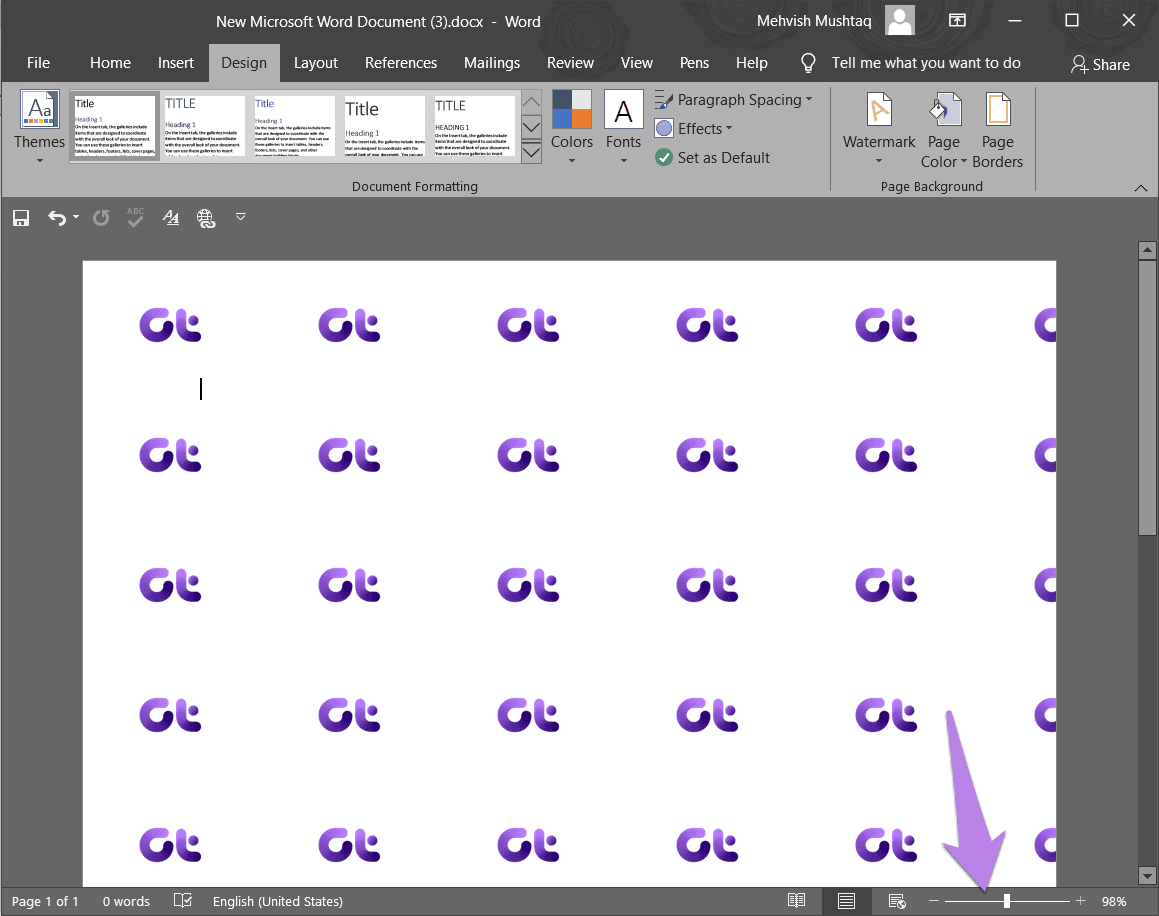Save the document from Quick Access Toolbar

pyautogui.click(x=21, y=217)
